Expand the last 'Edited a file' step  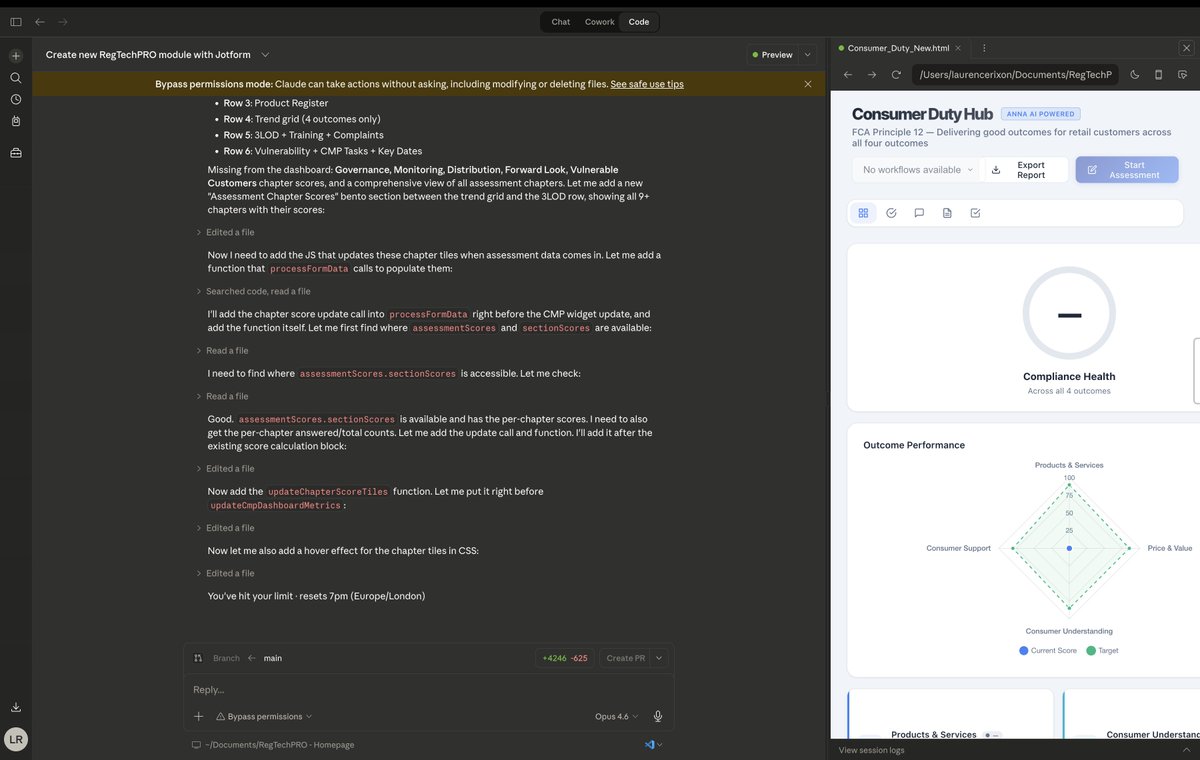(225, 573)
